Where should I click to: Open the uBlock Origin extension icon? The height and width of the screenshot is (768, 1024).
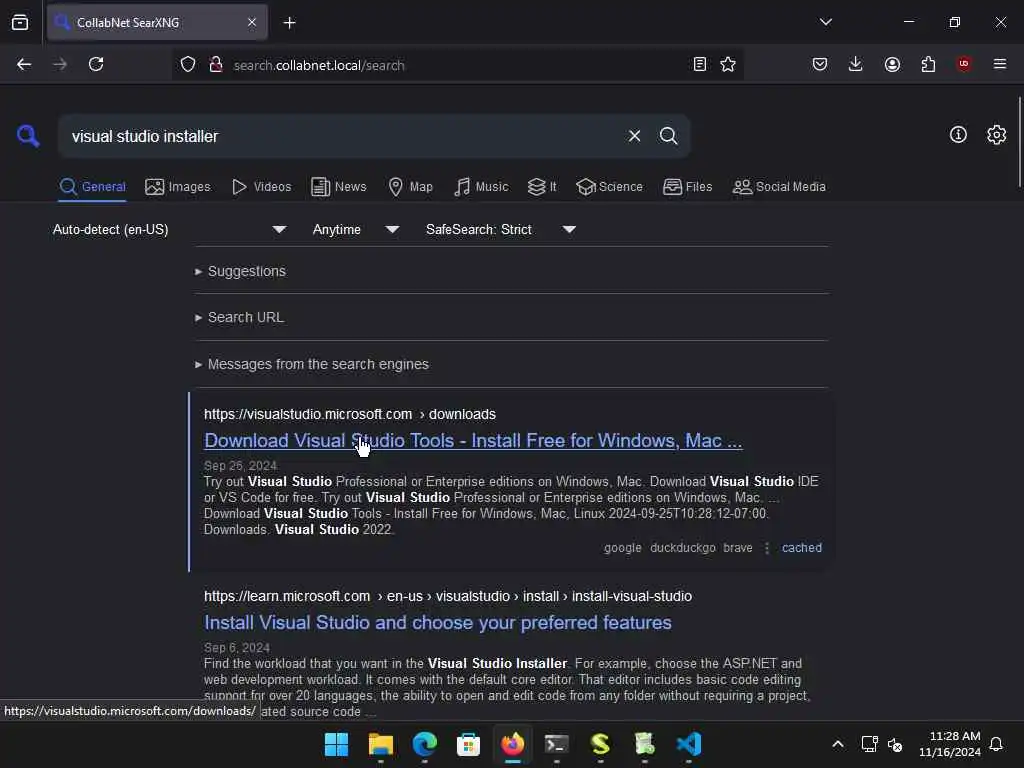tap(964, 64)
